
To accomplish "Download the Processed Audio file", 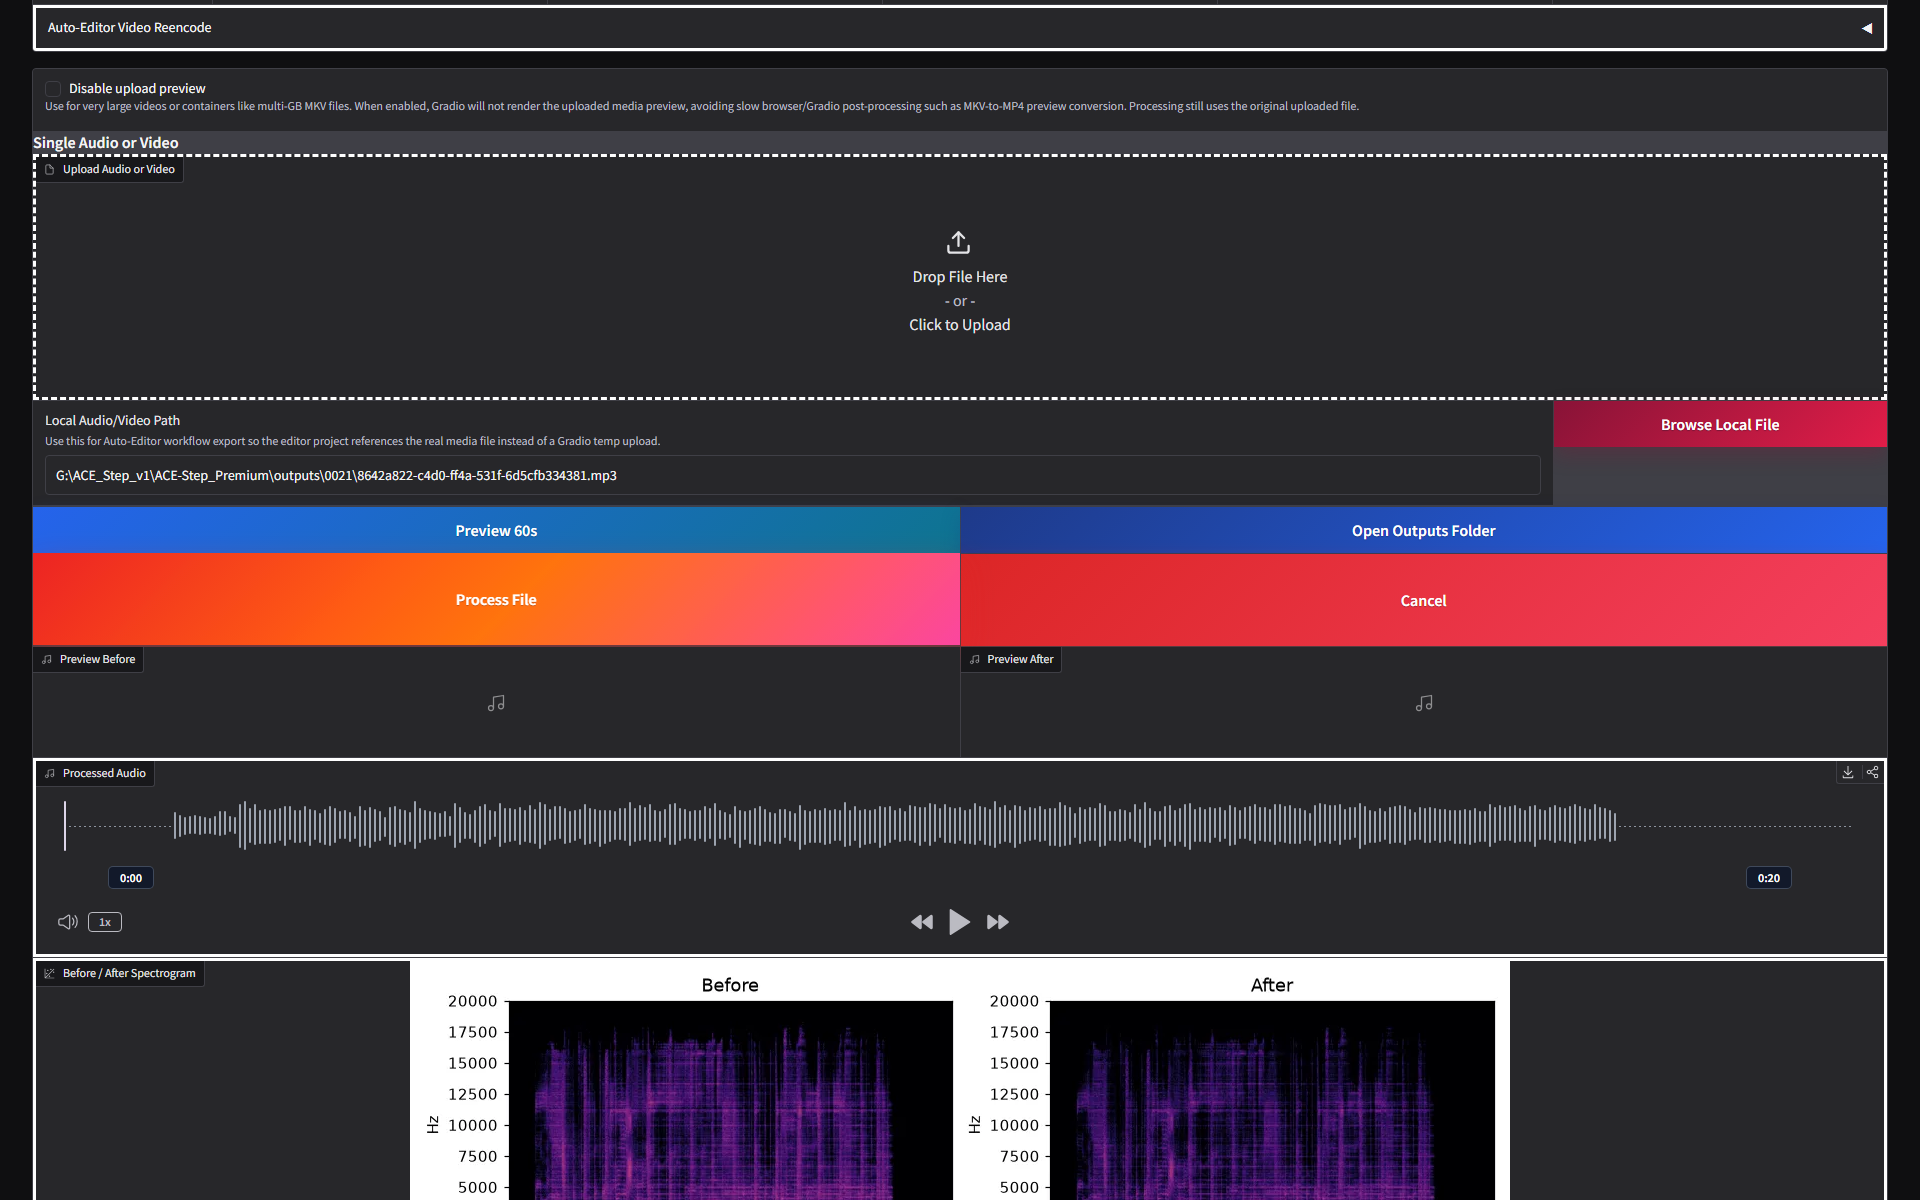I will point(1848,773).
